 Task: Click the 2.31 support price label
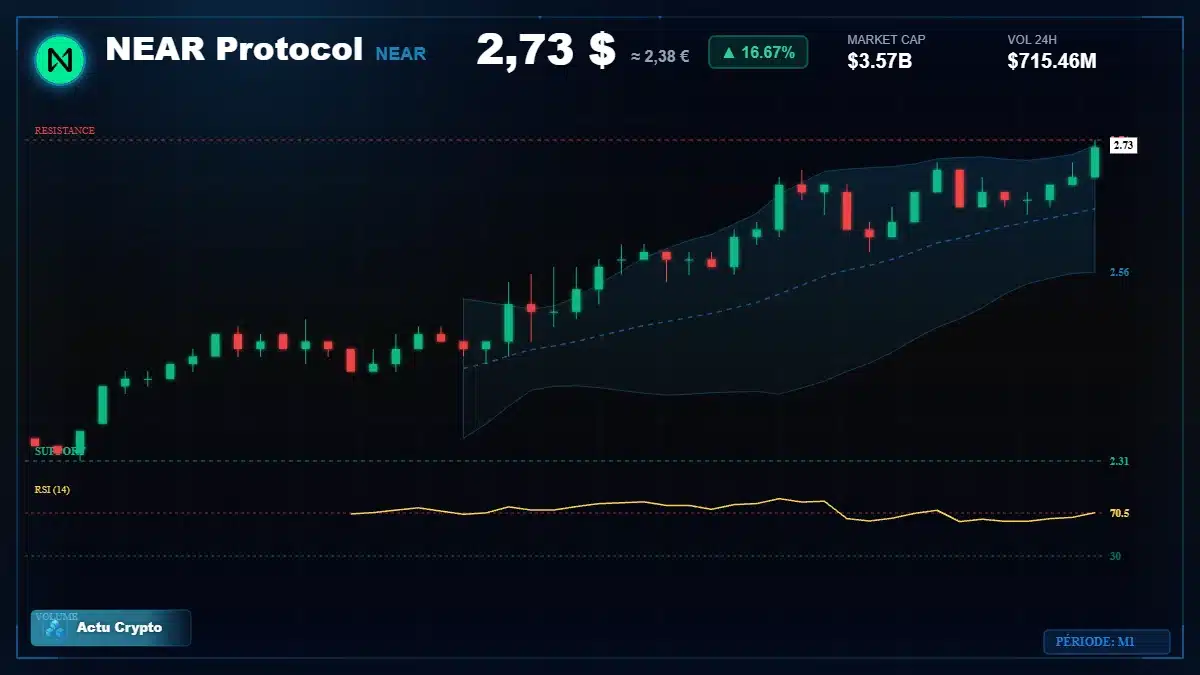tap(1120, 461)
